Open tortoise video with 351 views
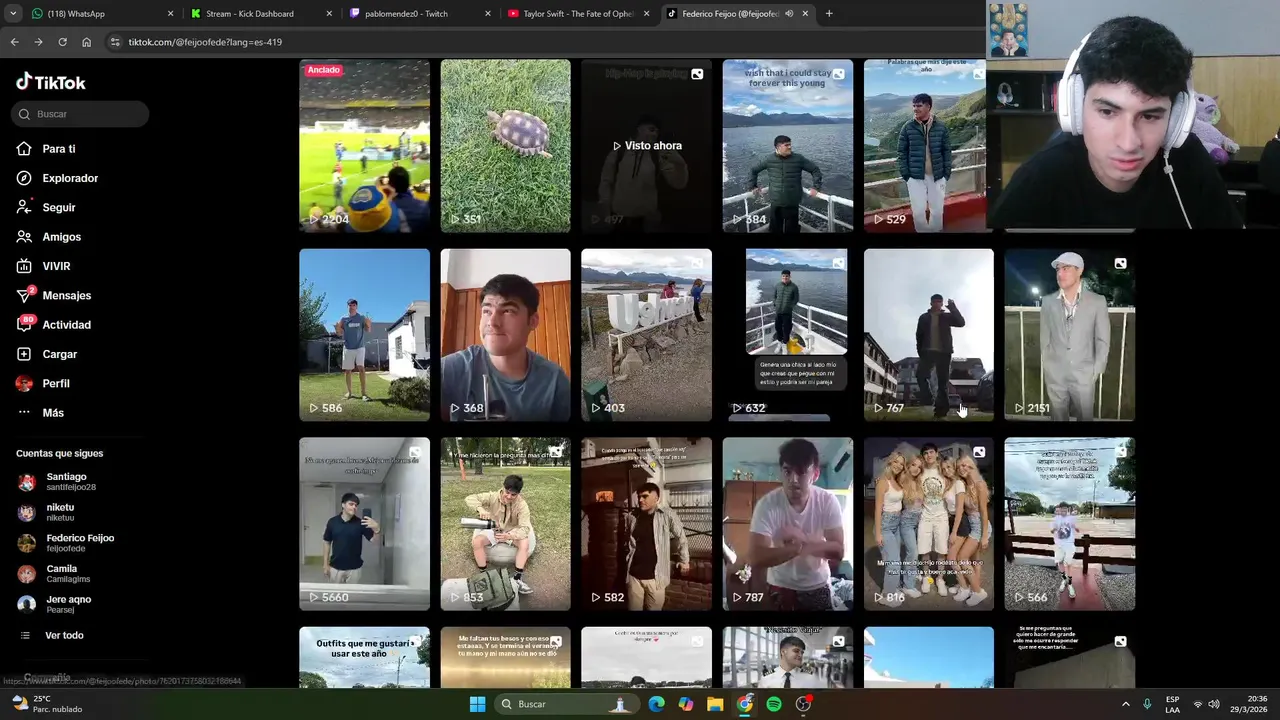1280x720 pixels. pos(505,146)
